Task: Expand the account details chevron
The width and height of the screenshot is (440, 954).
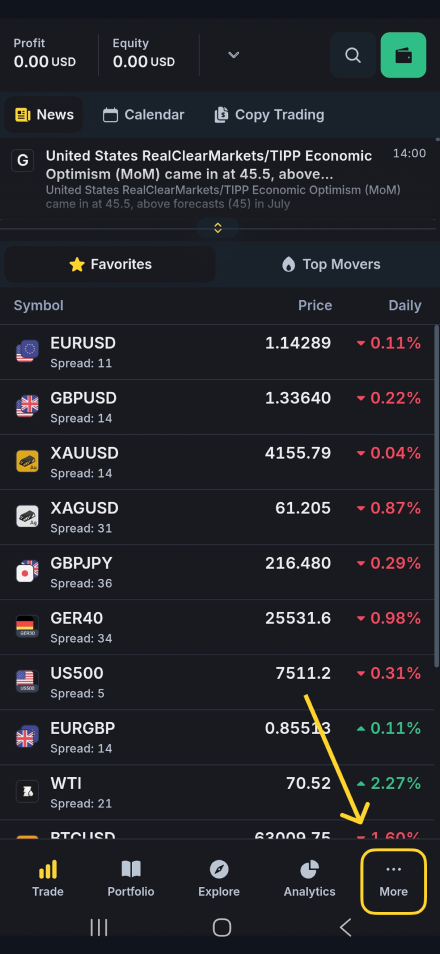Action: (233, 55)
